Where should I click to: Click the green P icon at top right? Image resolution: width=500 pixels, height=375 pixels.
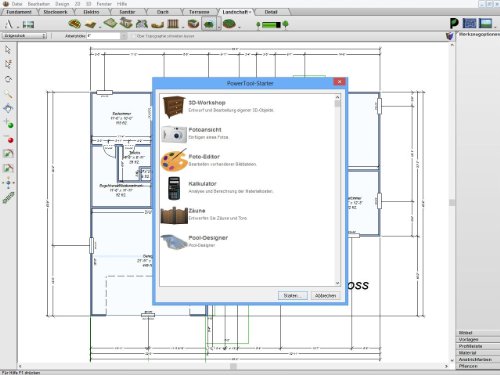(x=454, y=23)
